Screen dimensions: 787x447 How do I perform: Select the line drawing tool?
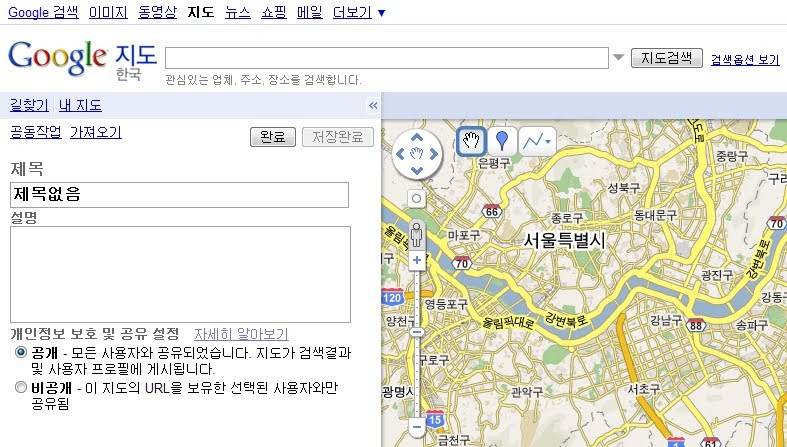point(533,141)
